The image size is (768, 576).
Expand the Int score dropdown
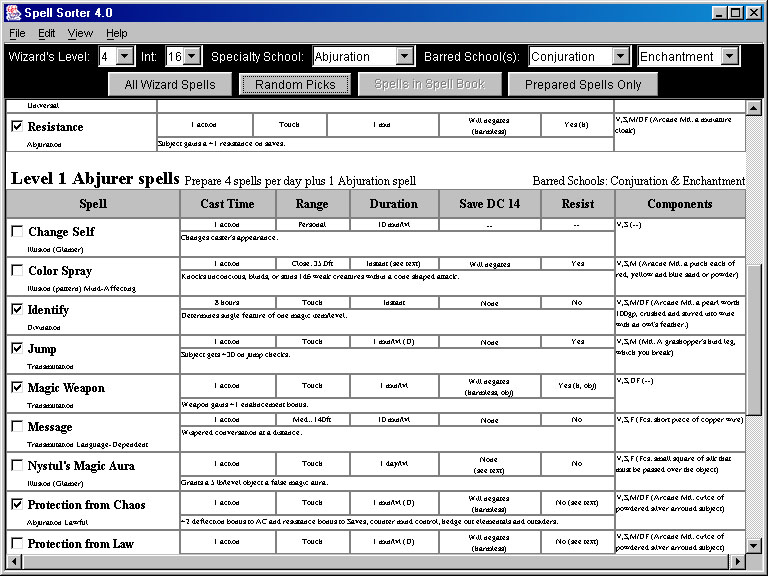point(192,56)
